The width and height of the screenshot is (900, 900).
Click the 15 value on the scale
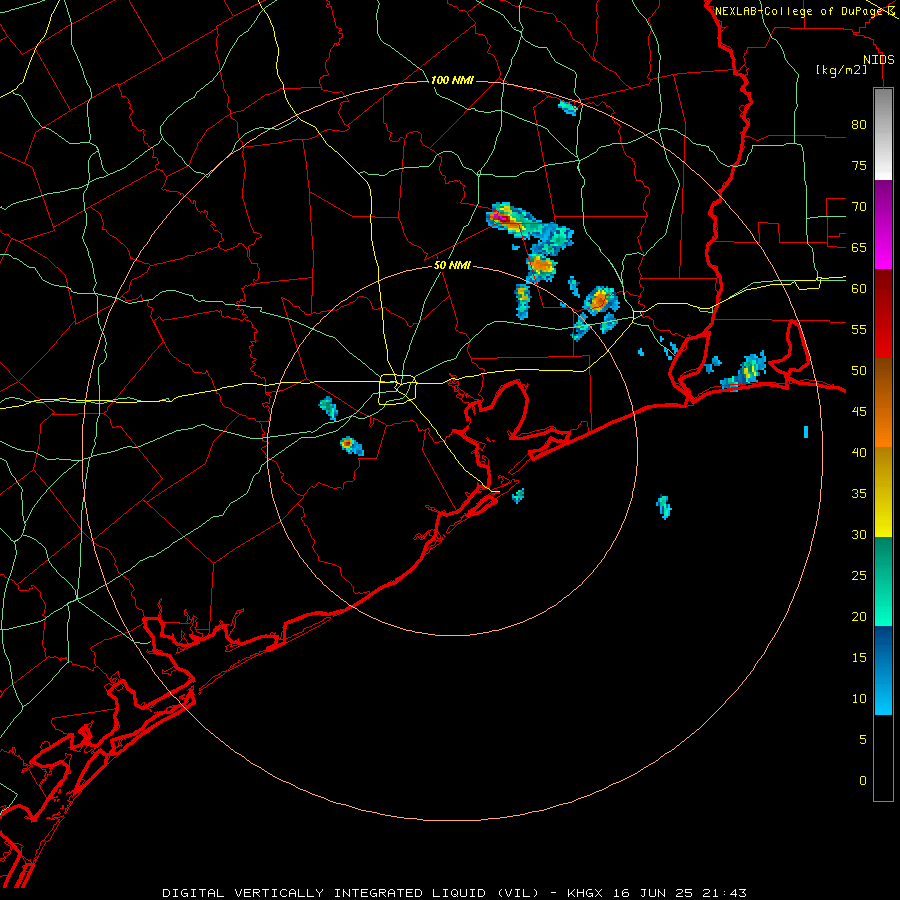pyautogui.click(x=859, y=657)
